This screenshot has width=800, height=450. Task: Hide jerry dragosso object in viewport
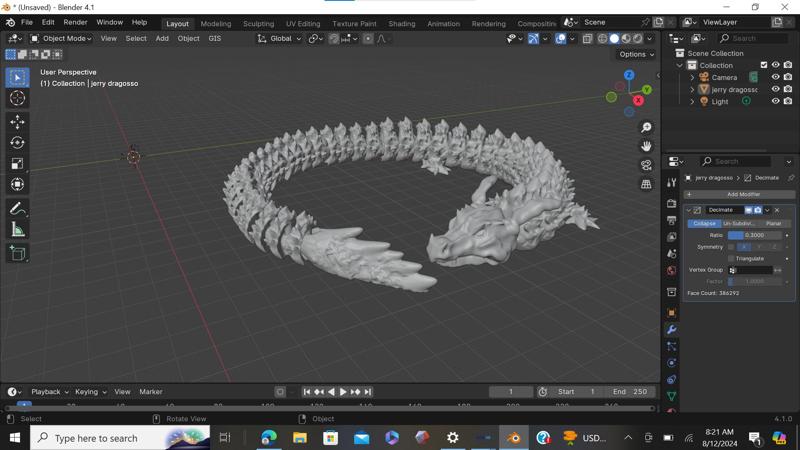click(776, 89)
